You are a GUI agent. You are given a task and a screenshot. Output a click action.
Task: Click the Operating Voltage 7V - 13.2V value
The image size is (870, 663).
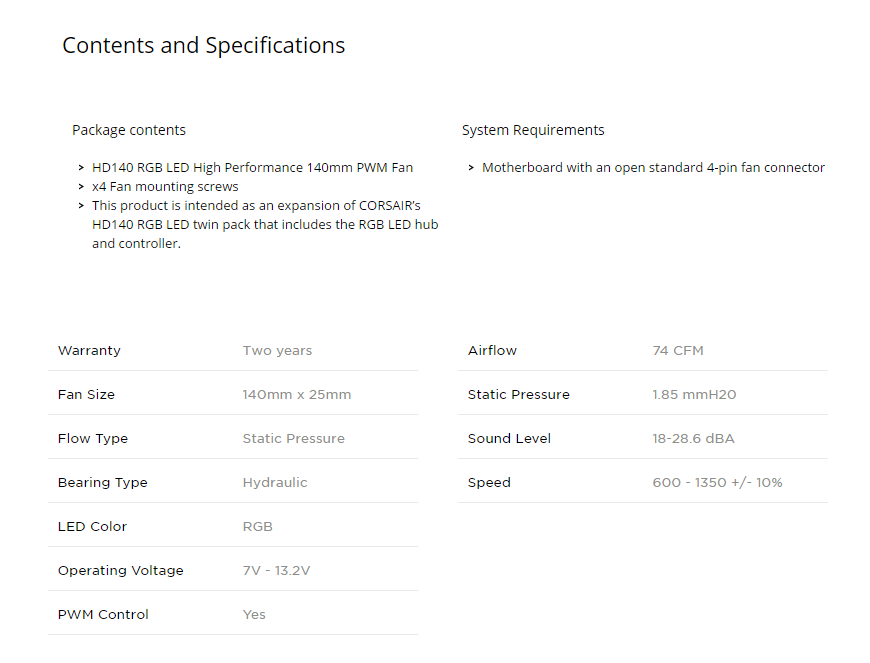pos(276,570)
